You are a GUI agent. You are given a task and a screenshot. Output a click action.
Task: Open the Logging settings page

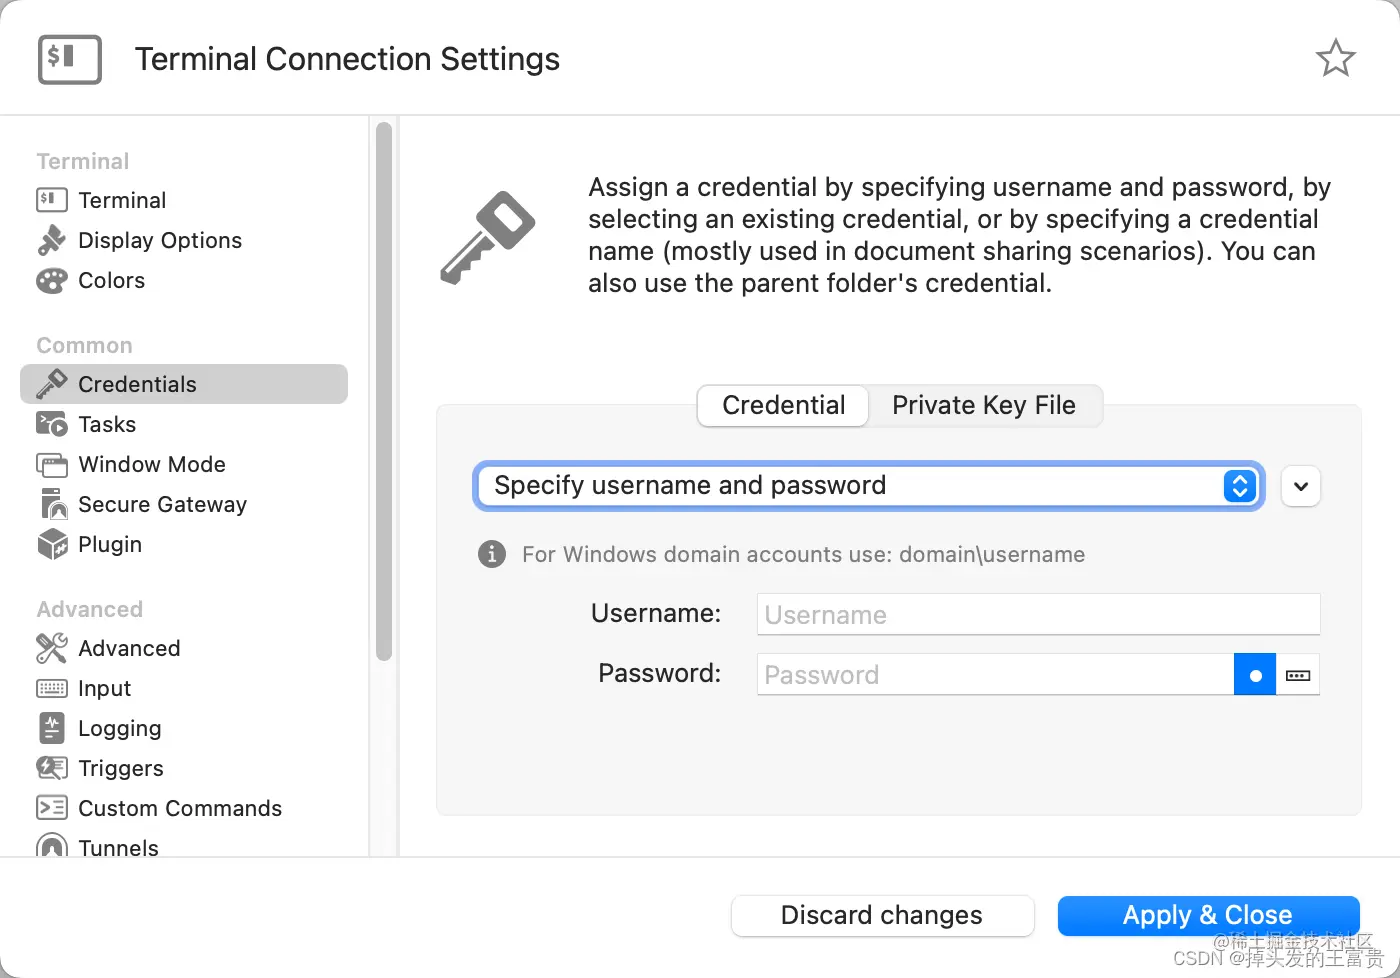point(119,728)
